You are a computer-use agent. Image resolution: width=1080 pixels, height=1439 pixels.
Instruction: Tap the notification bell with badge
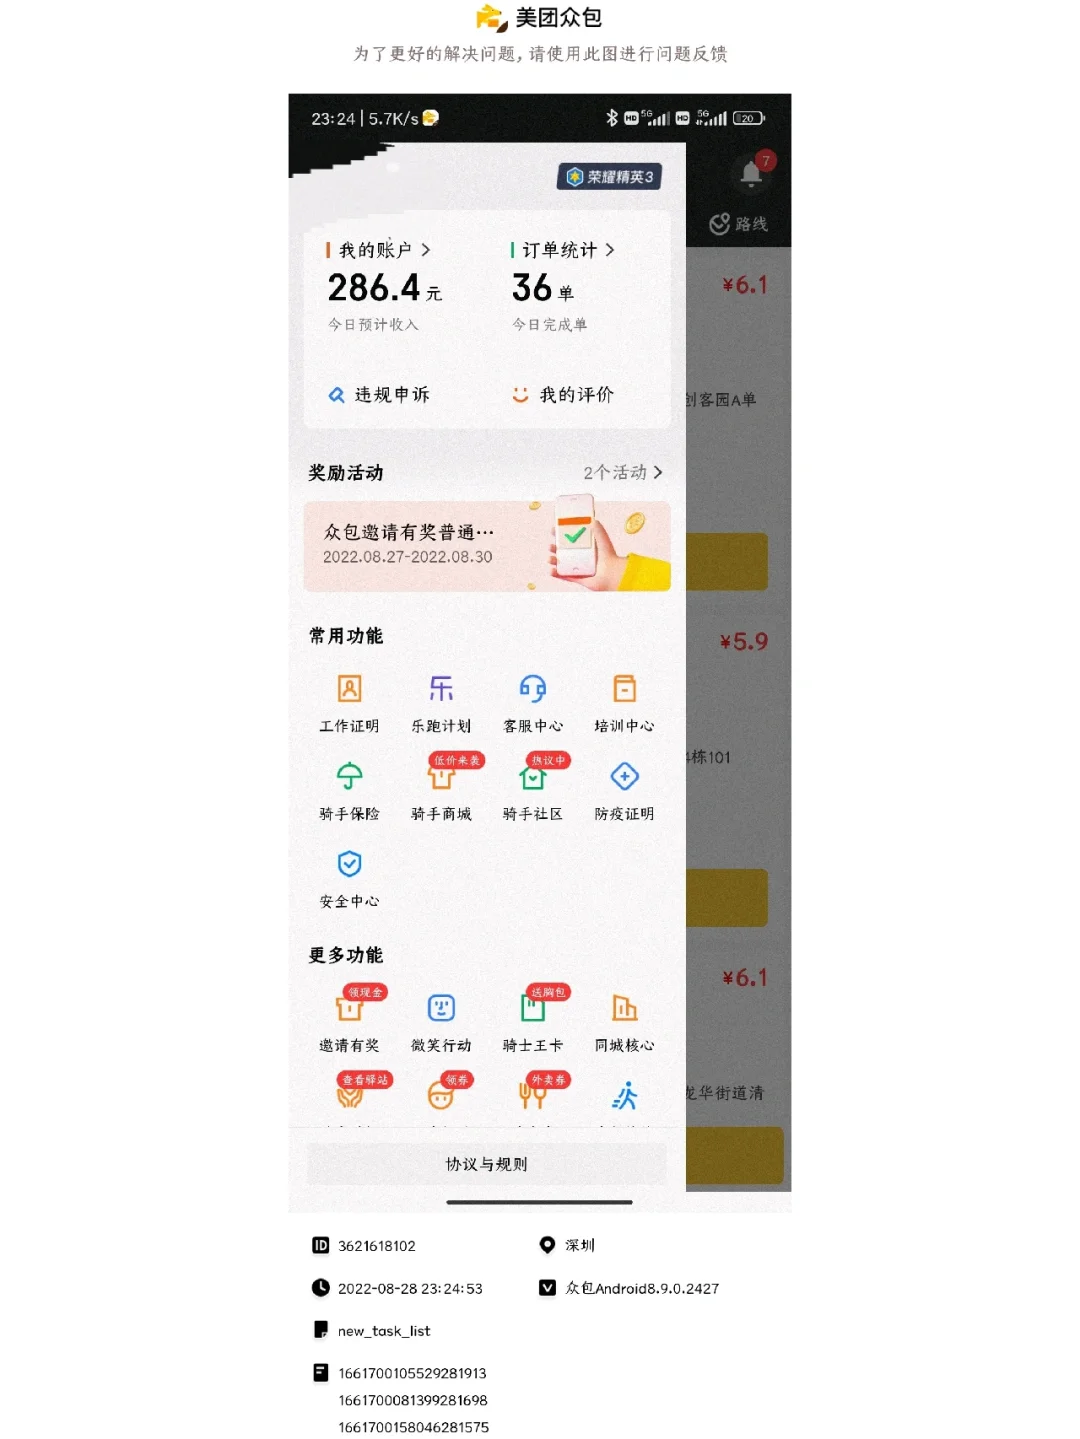pos(752,173)
